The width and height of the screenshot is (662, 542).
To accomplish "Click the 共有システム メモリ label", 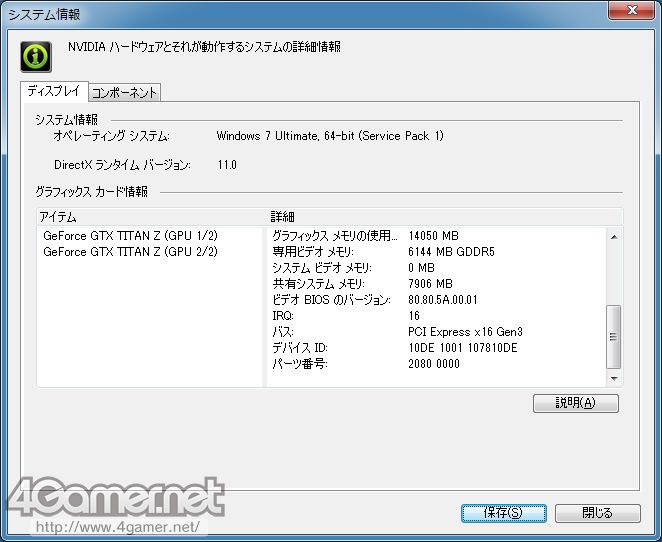I will tap(318, 284).
